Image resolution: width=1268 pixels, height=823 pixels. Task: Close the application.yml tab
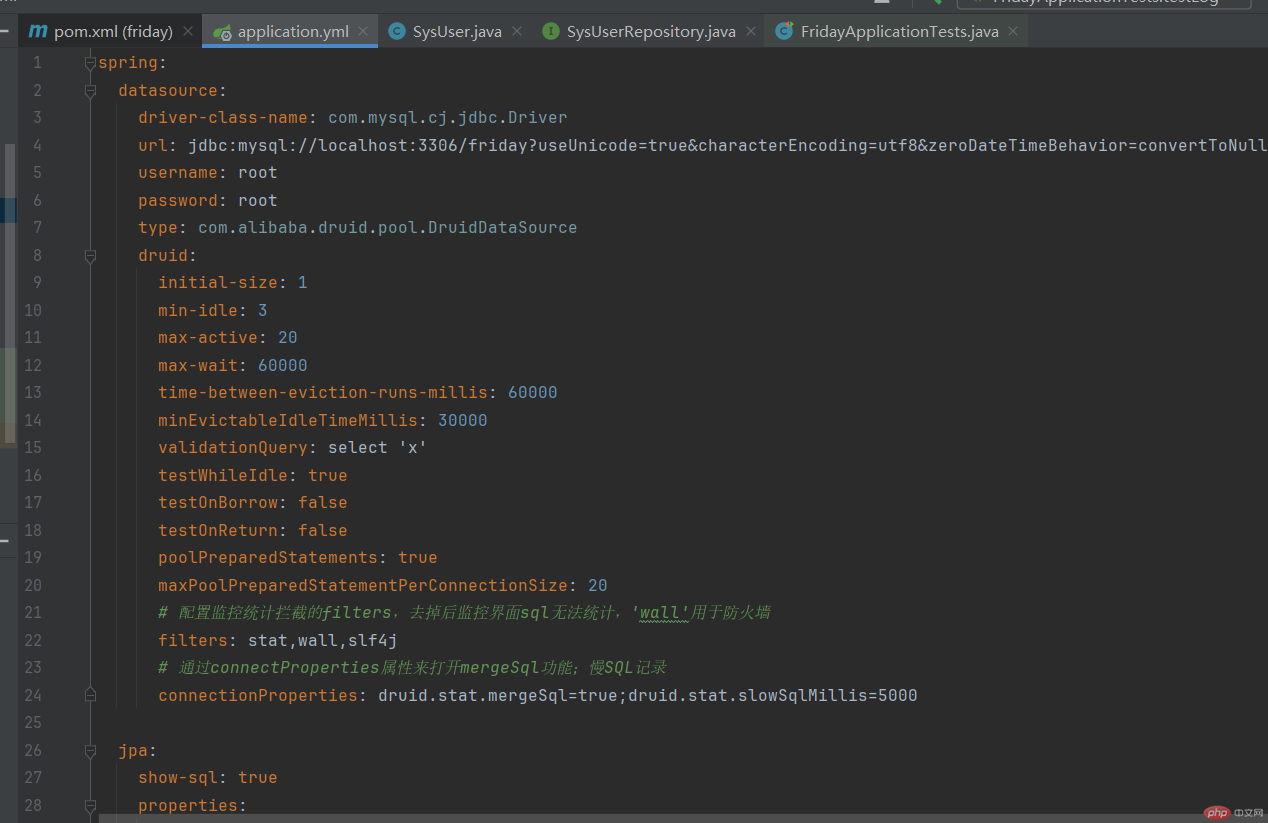[x=364, y=32]
